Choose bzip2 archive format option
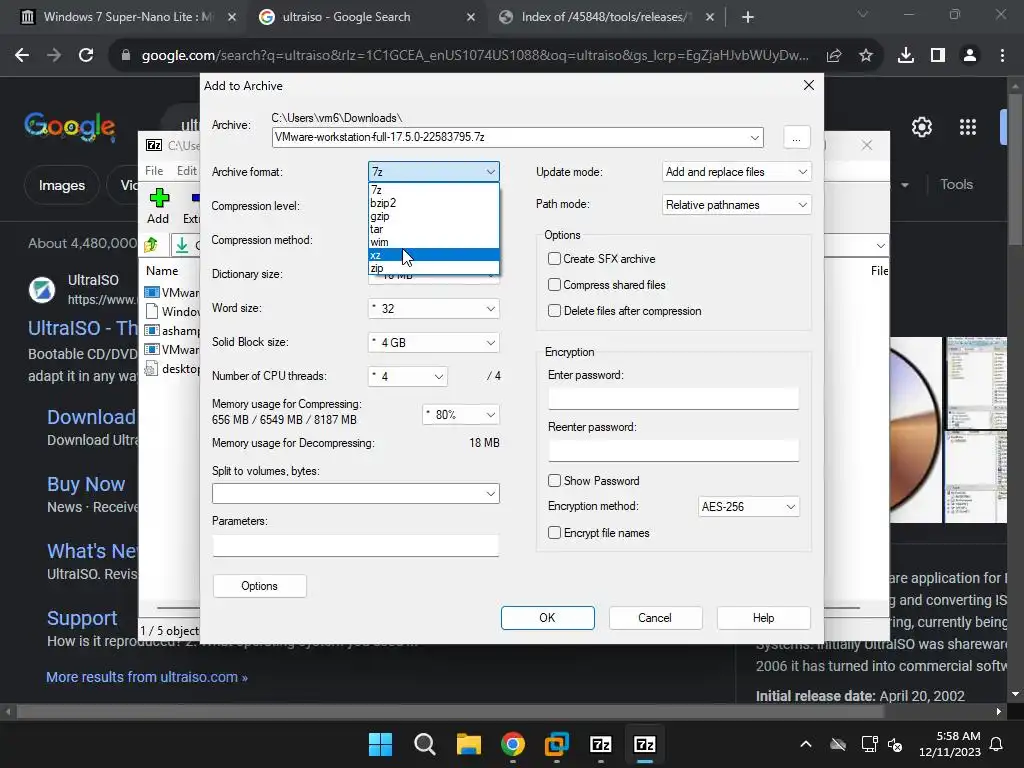The height and width of the screenshot is (768, 1024). 434,203
